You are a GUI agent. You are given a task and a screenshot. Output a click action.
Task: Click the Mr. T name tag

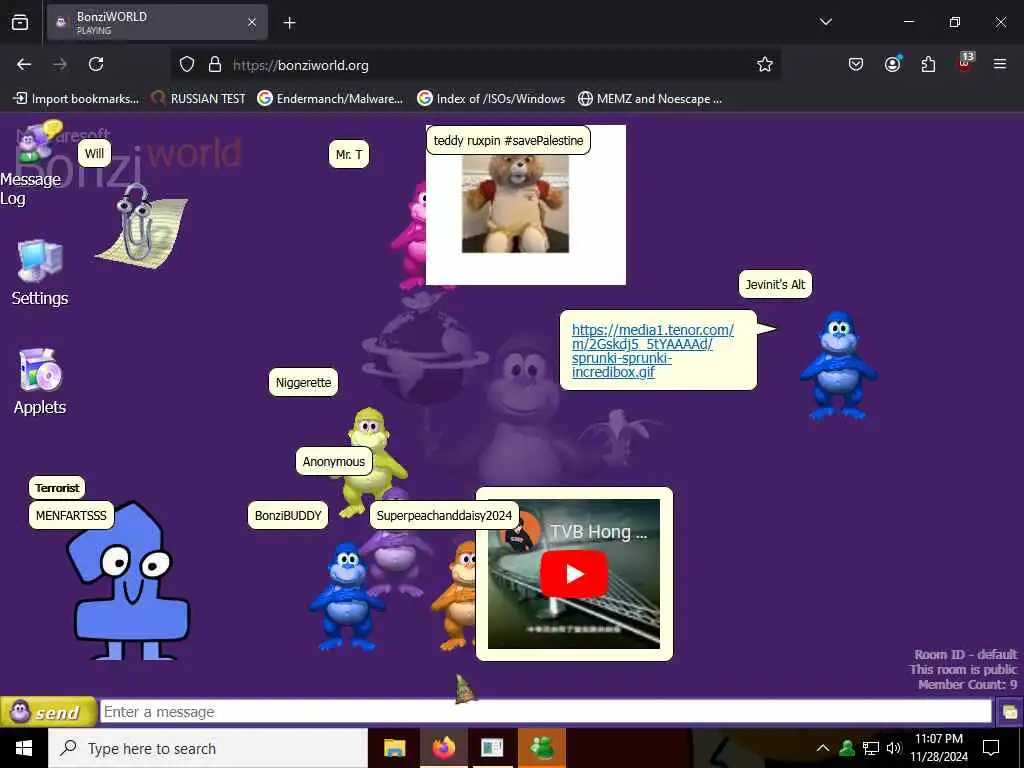(349, 154)
